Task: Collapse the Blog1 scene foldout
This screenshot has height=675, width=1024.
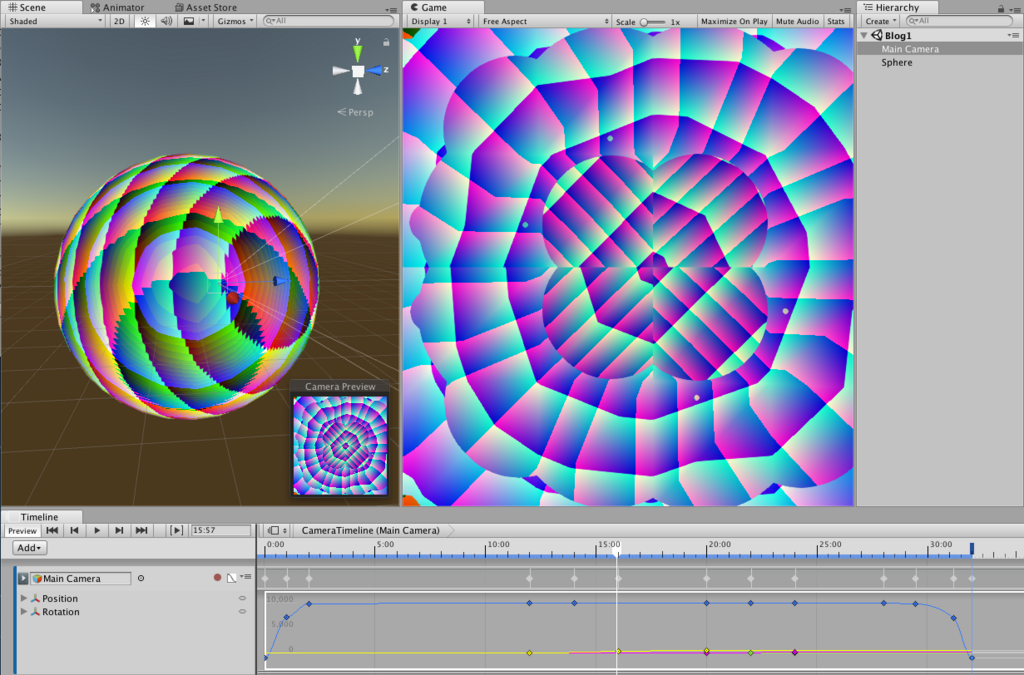Action: tap(864, 35)
